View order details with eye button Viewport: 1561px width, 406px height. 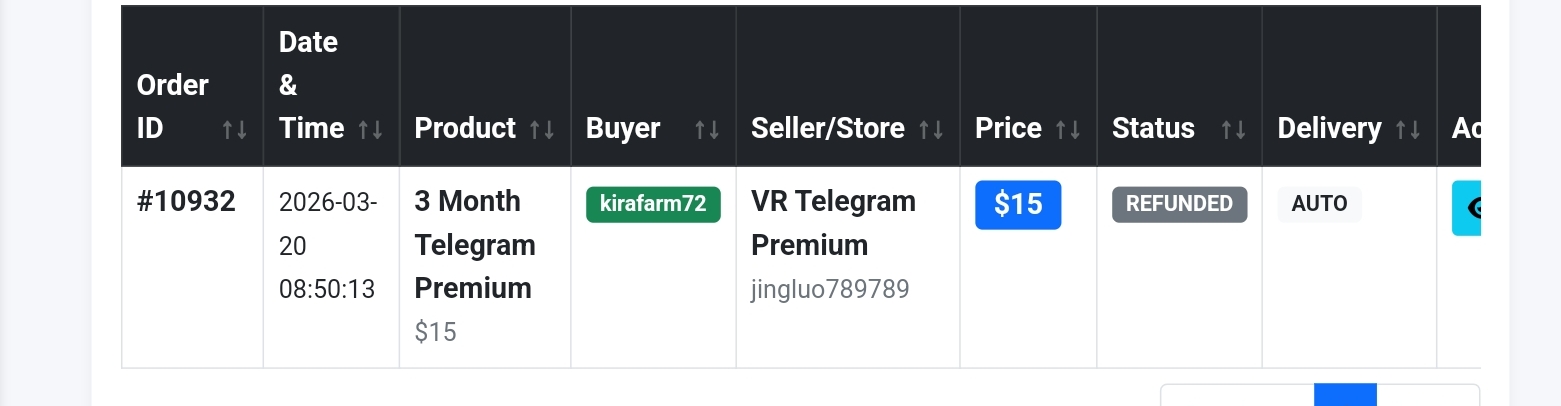[1468, 208]
